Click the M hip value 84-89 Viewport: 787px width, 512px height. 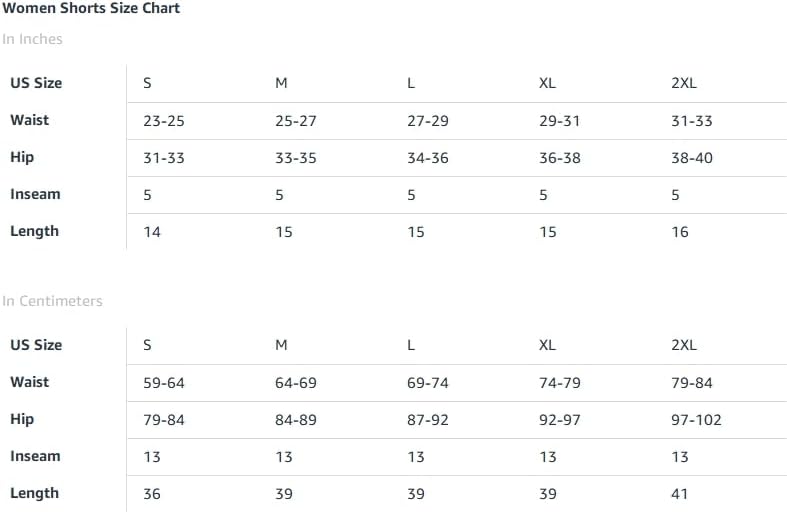(x=296, y=420)
